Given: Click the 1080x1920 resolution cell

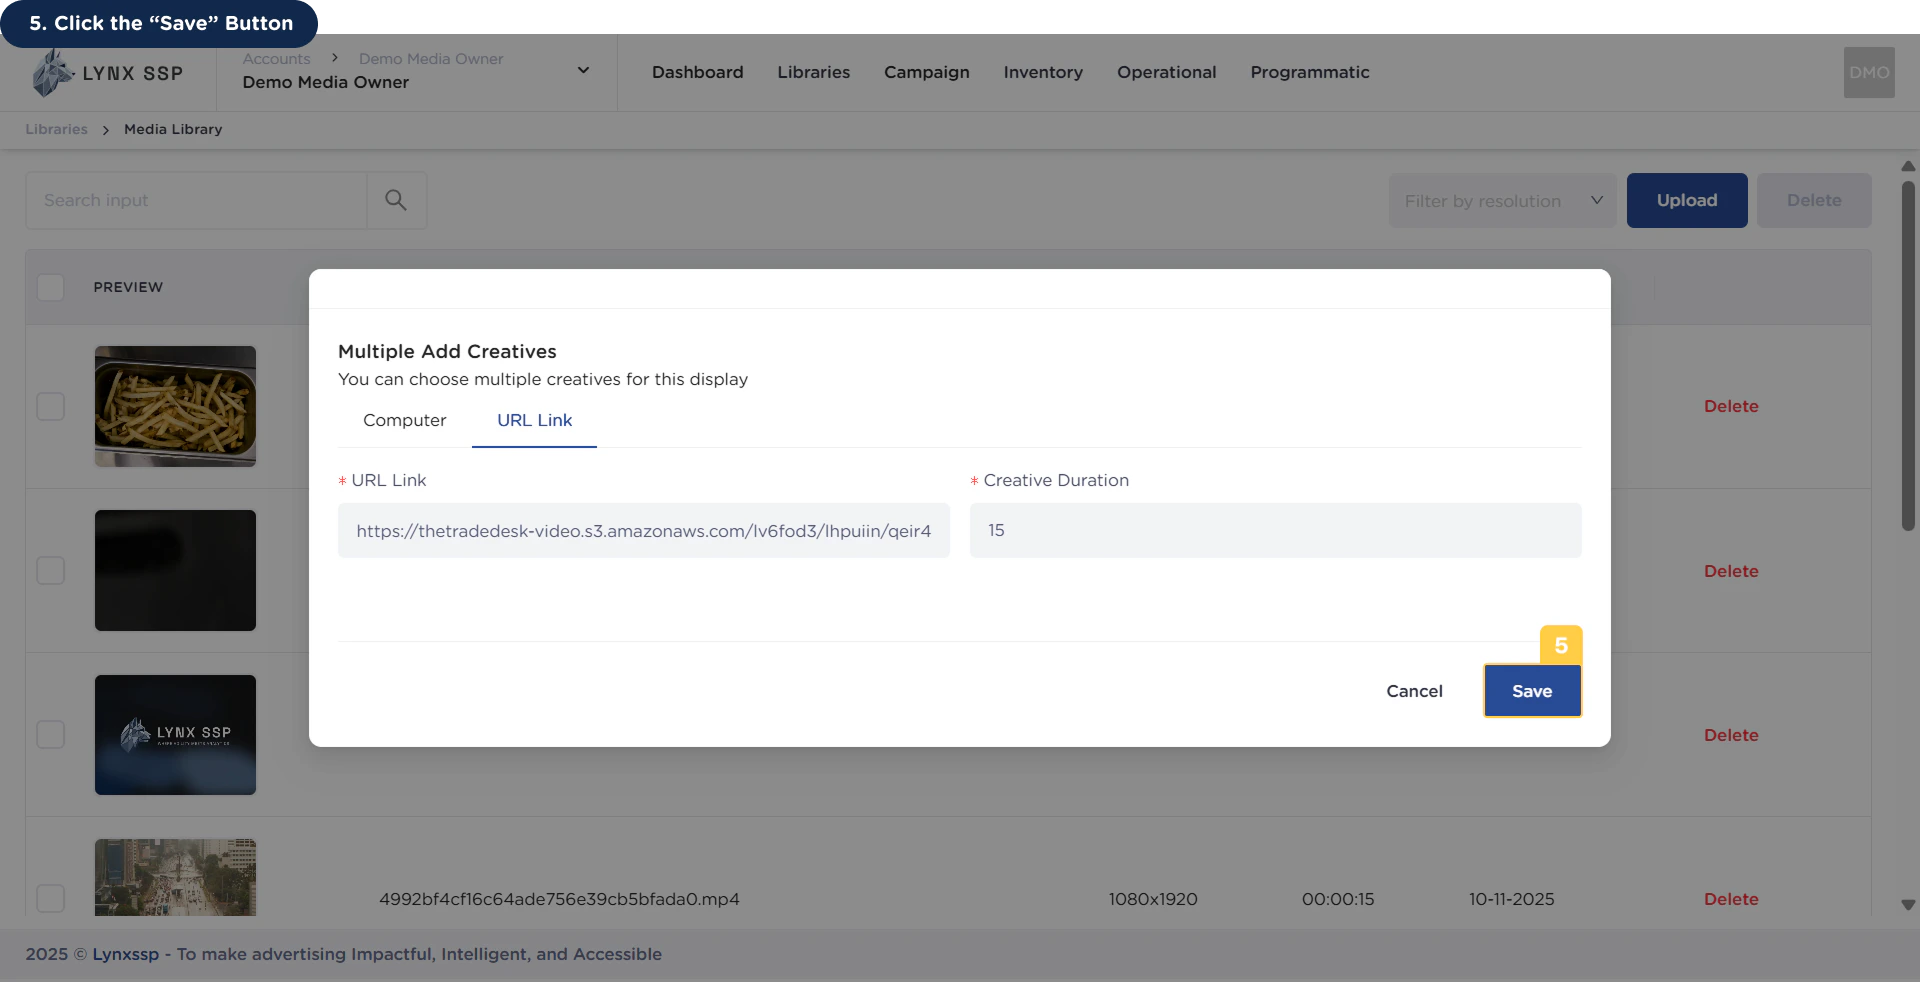Looking at the screenshot, I should click(1152, 899).
